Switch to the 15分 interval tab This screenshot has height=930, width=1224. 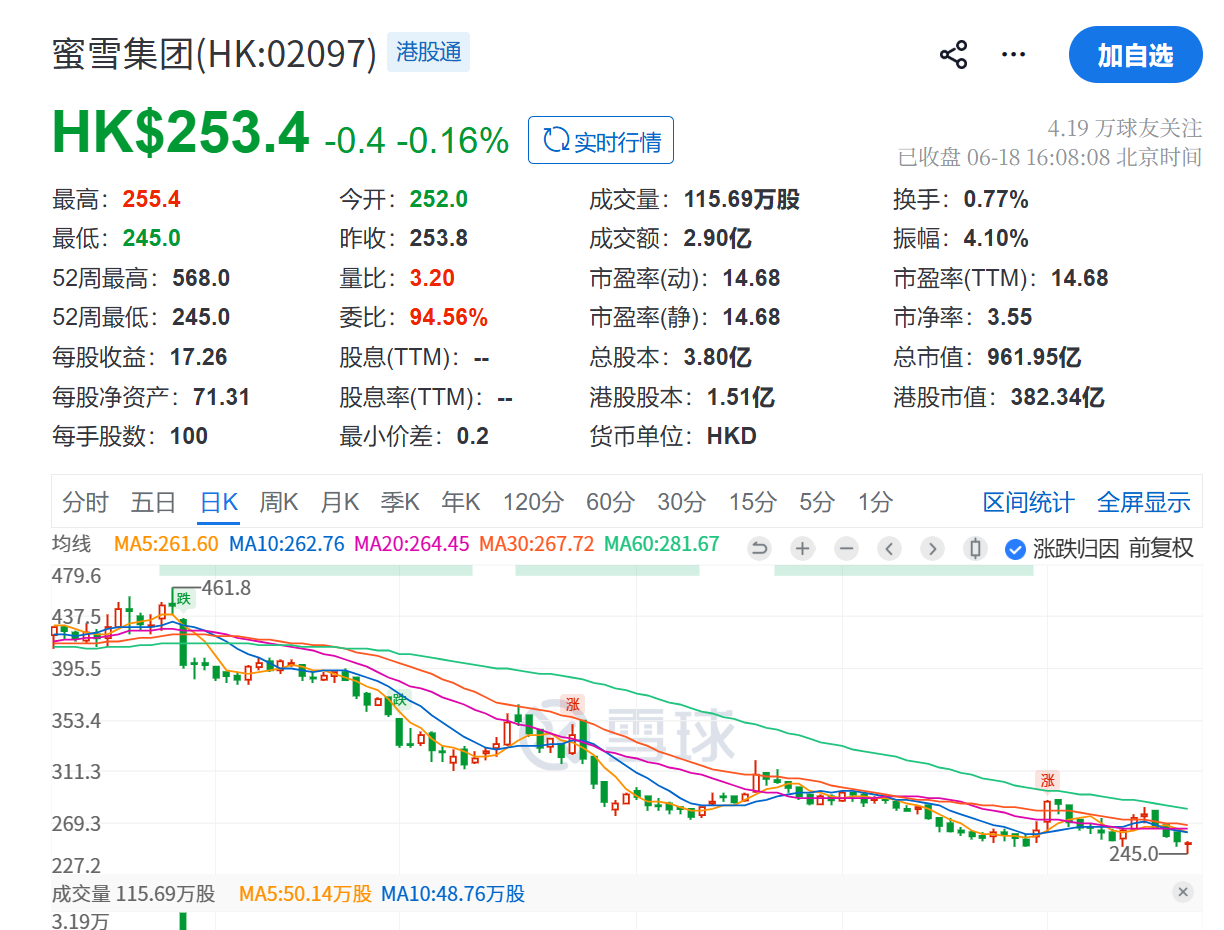click(752, 502)
